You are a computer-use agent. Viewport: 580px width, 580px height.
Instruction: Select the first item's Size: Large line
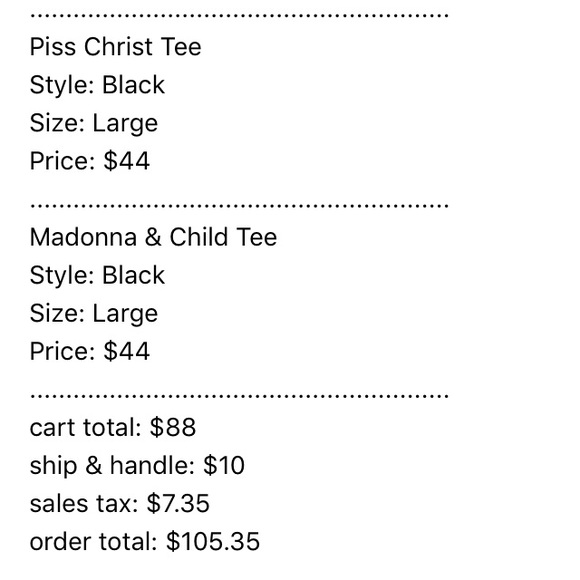point(94,124)
